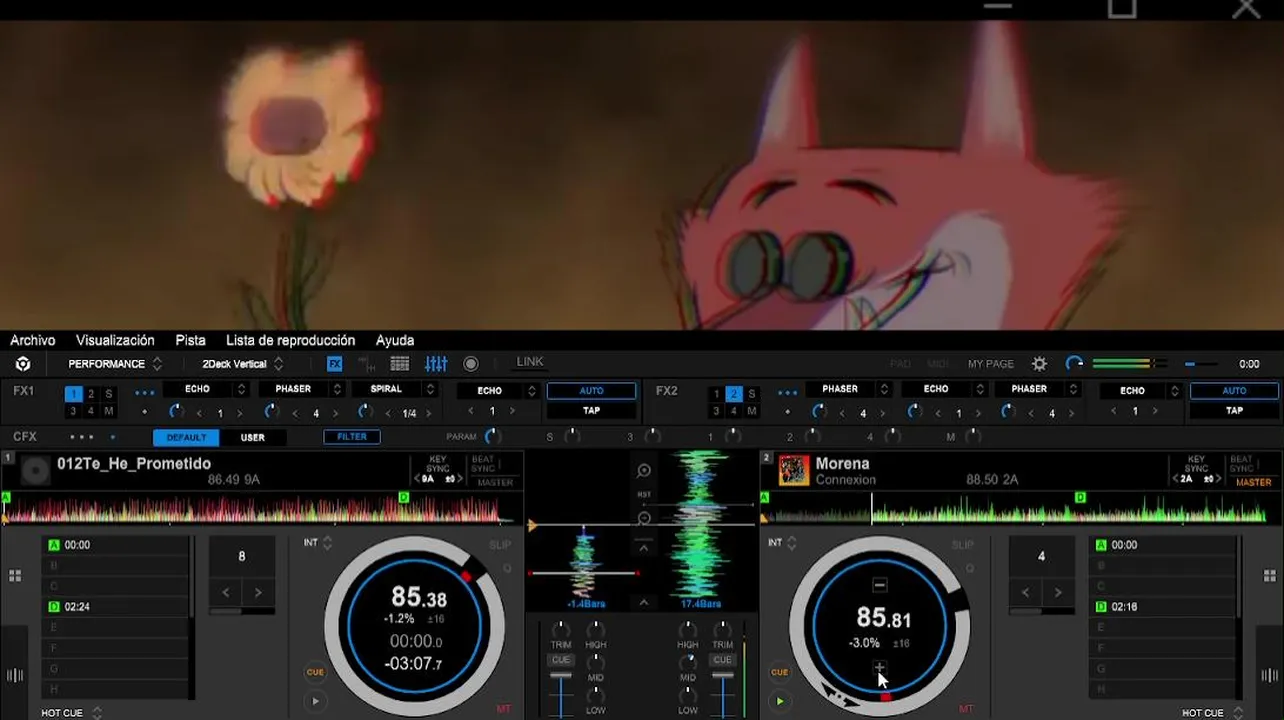Click the right mixer headphone CUE button
The image size is (1284, 720).
pyautogui.click(x=722, y=660)
